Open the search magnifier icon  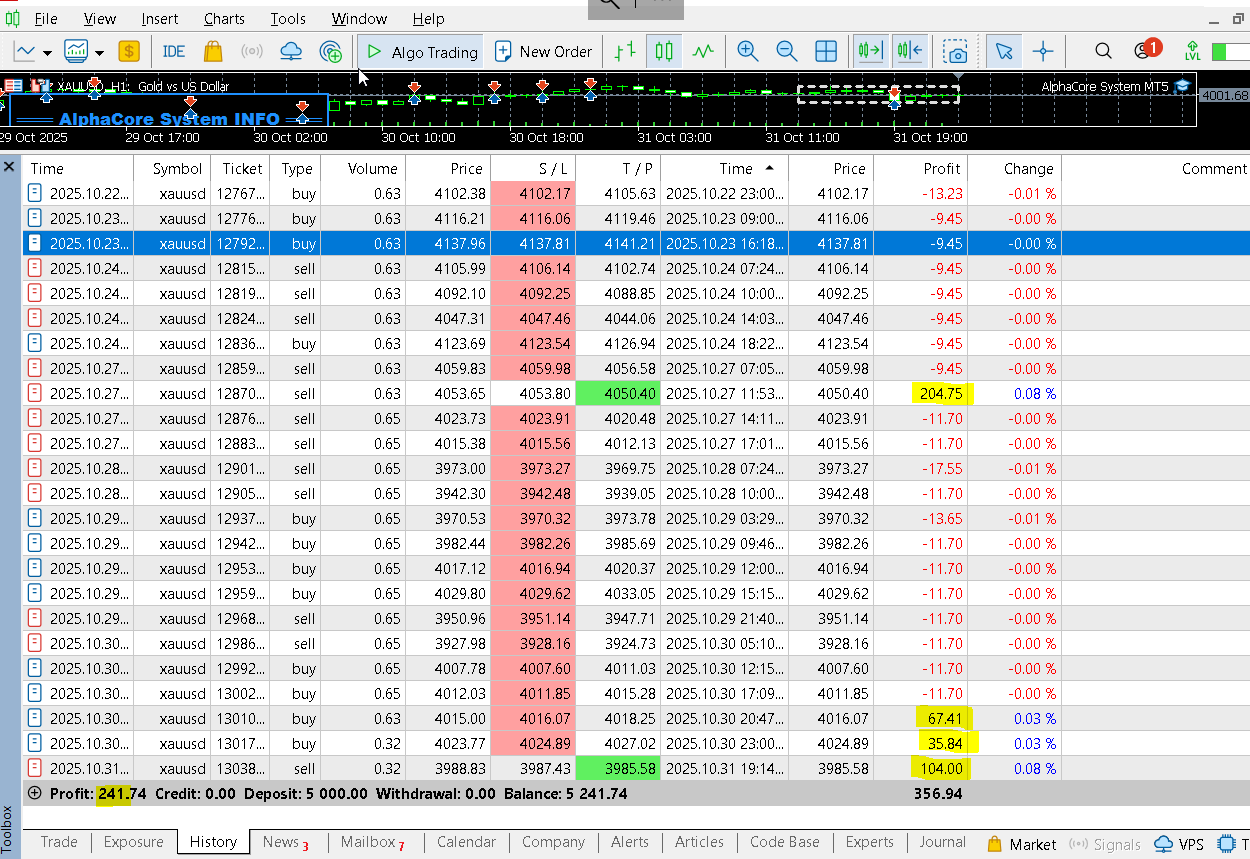point(1103,52)
